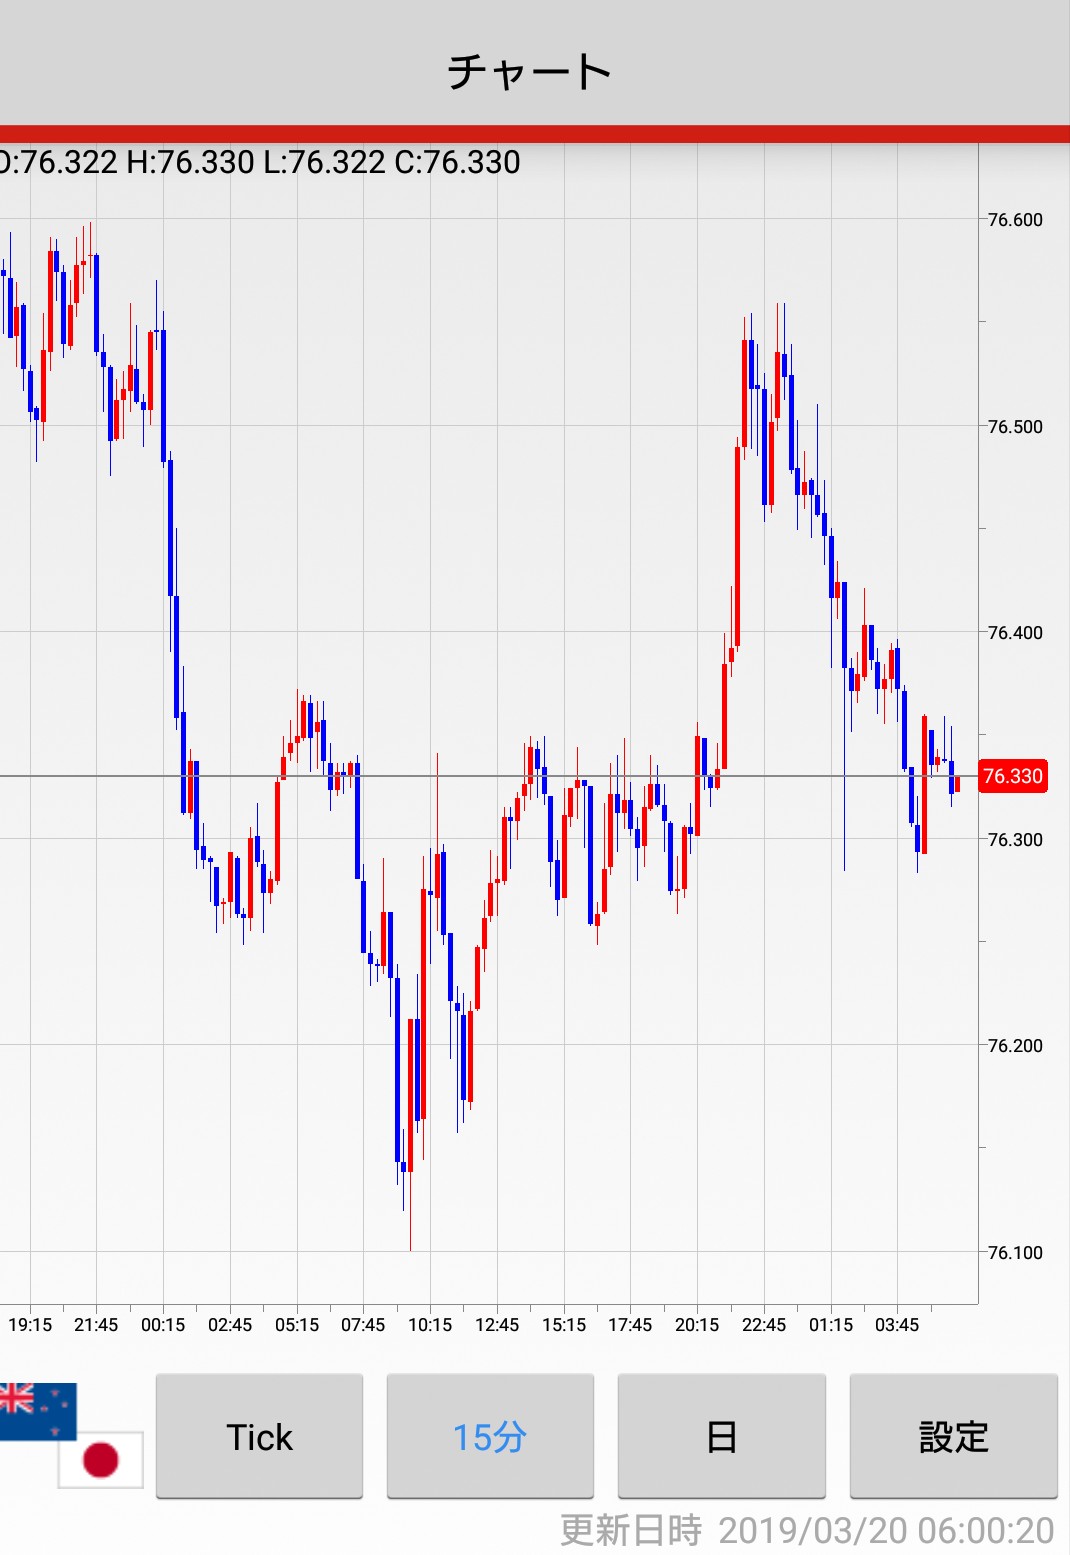
Task: Click the 76.200 price axis label
Action: 1014,1046
